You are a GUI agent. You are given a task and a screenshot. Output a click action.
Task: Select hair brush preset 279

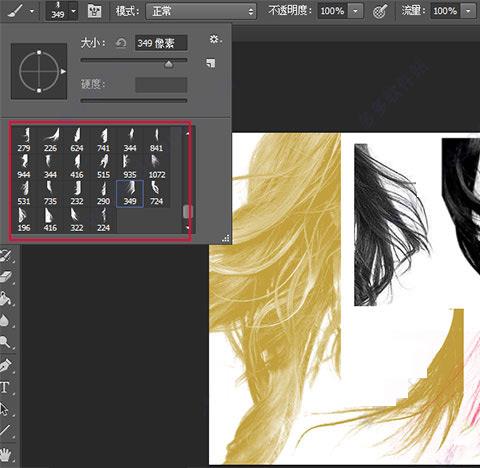click(x=24, y=140)
